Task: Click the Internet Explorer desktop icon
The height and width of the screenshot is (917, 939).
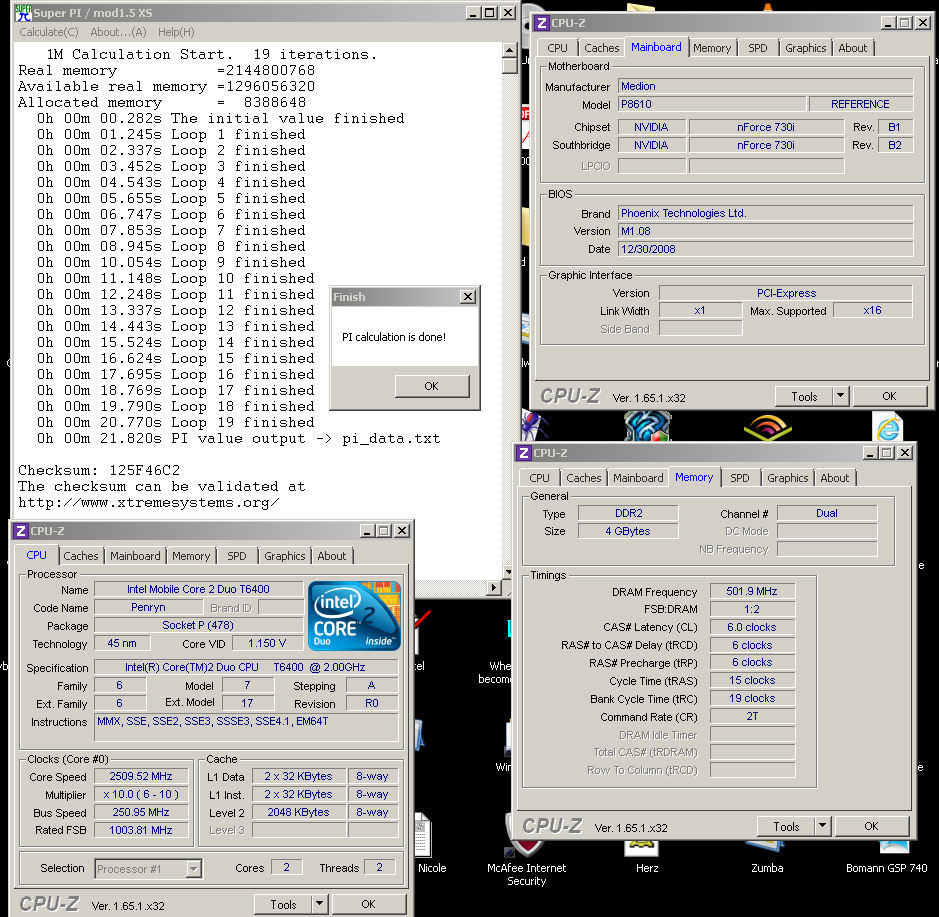Action: (887, 427)
